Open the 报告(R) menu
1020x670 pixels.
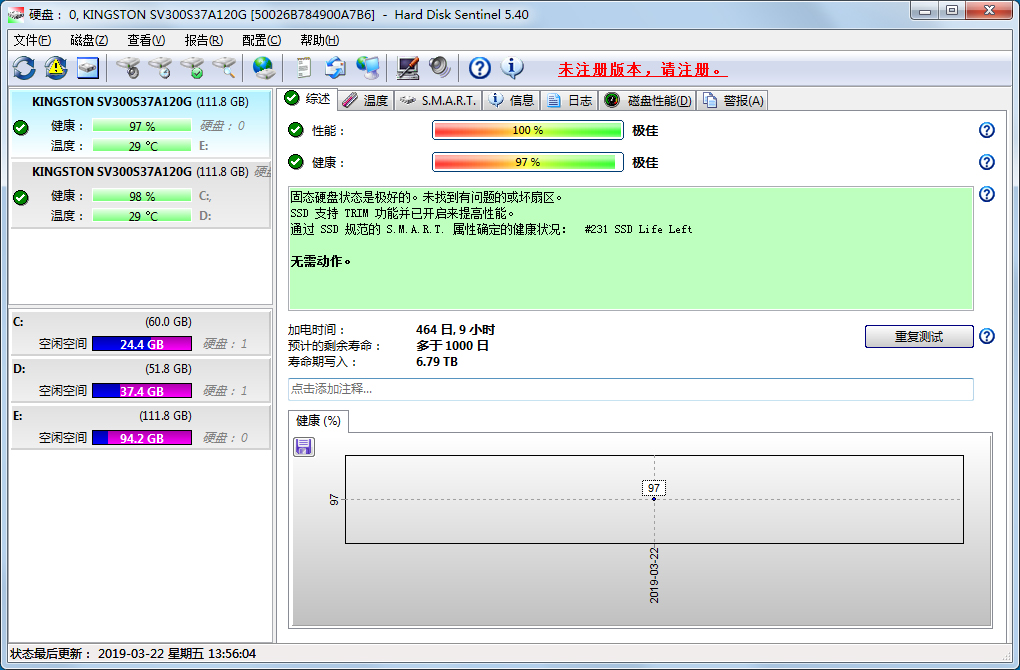click(203, 40)
